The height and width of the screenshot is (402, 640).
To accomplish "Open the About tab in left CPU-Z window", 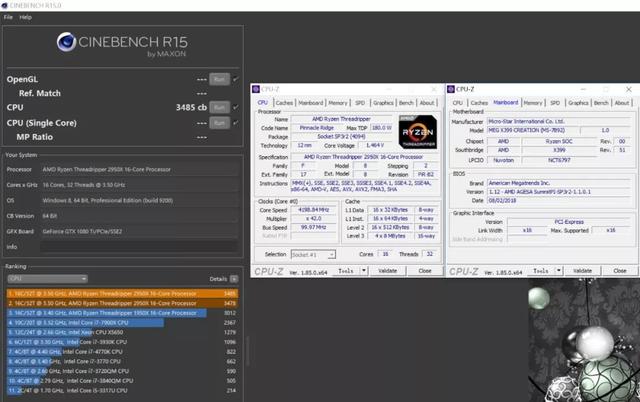I will pos(427,103).
